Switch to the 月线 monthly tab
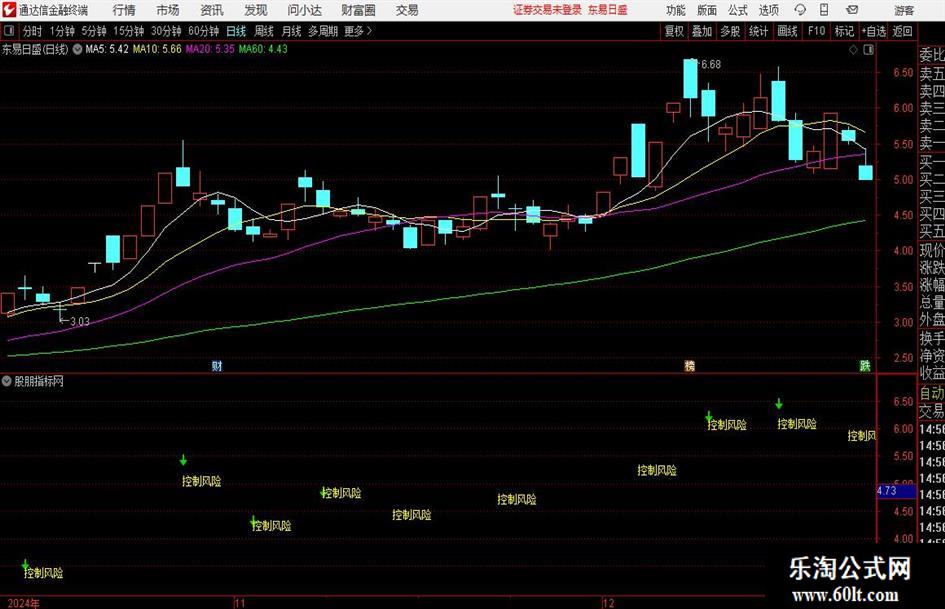Screen dimensions: 945x609 click(291, 31)
